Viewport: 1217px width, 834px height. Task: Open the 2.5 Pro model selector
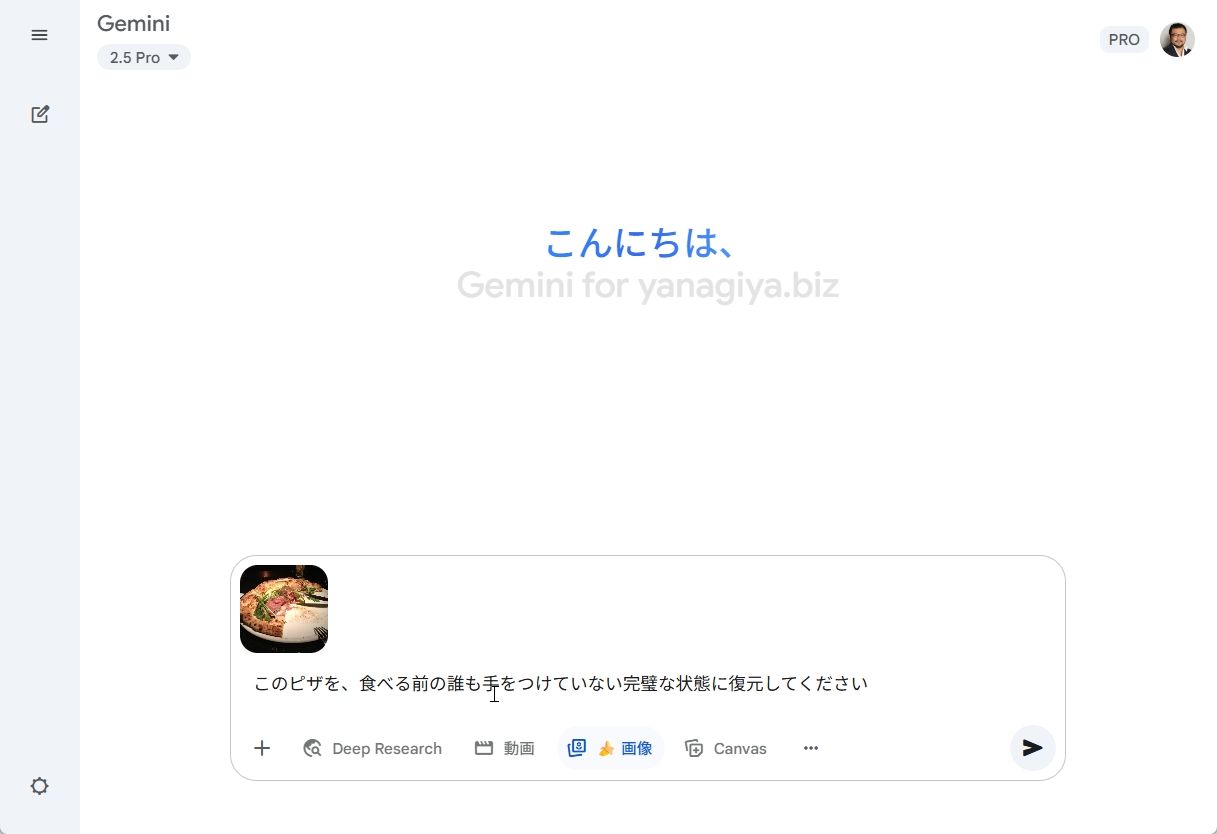(144, 58)
